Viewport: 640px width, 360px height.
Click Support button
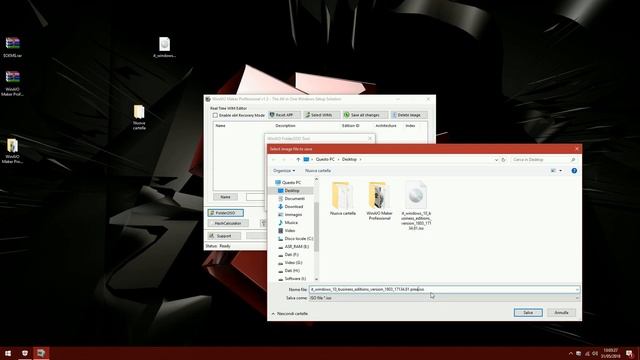pos(224,236)
